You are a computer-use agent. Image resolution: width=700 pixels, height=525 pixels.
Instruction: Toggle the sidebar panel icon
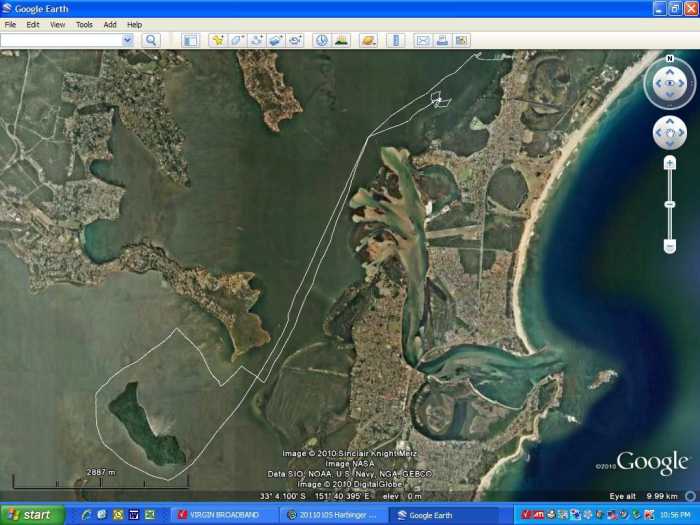click(x=190, y=40)
